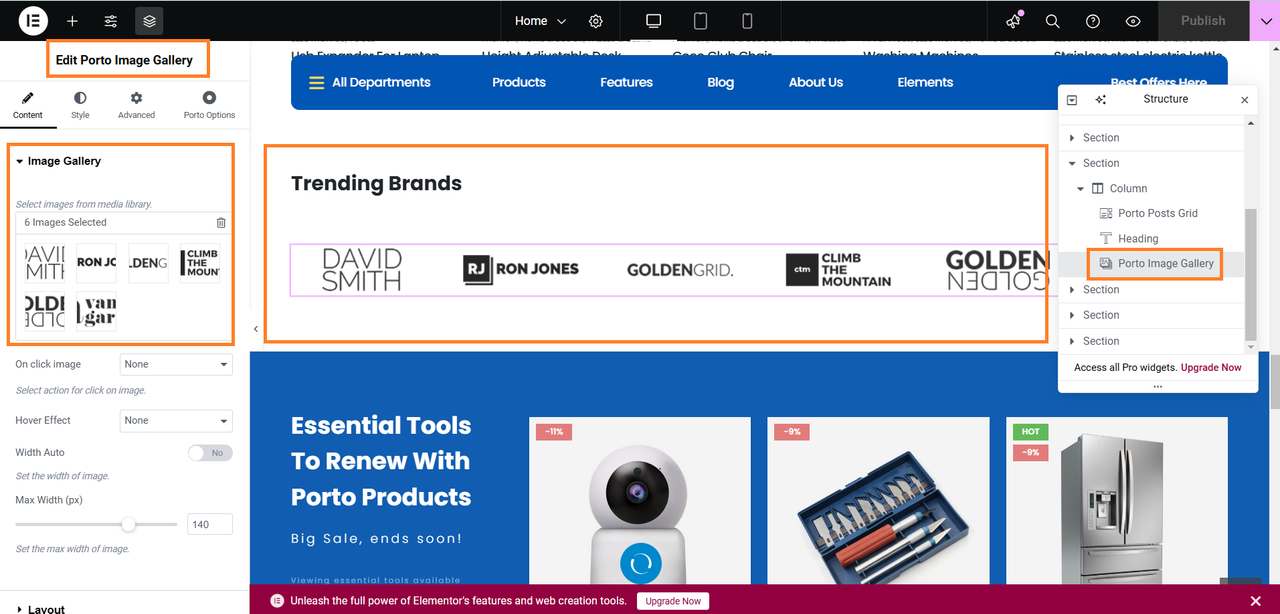Dismiss the bottom Elementor banner
The width and height of the screenshot is (1280, 614).
point(1256,601)
